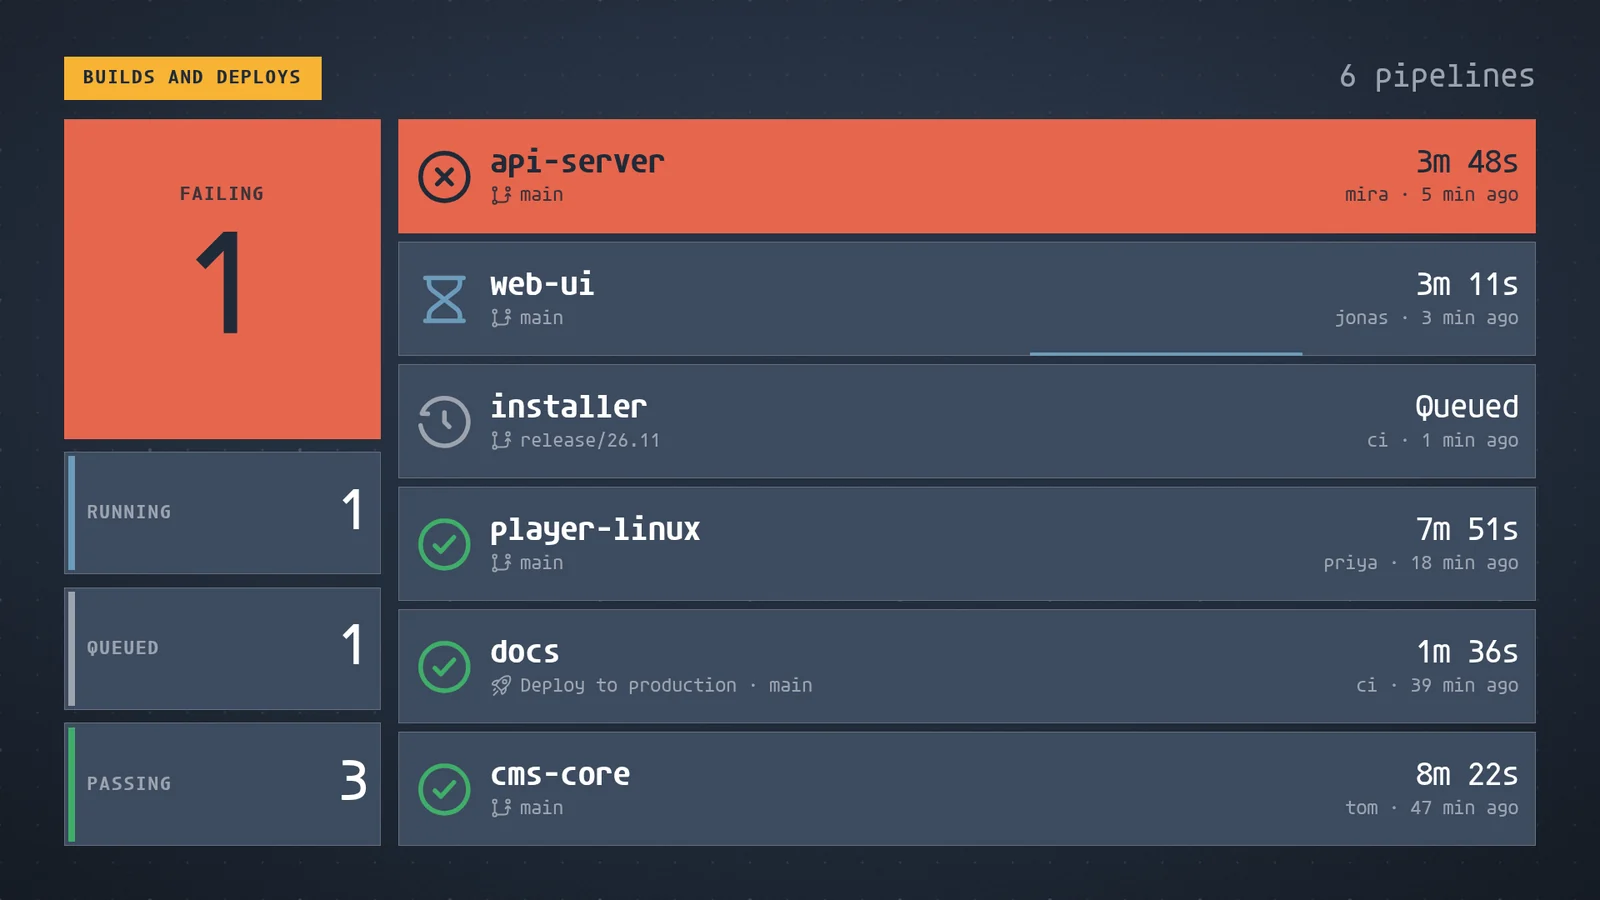Image resolution: width=1600 pixels, height=900 pixels.
Task: Click the branch icon under web-ui
Action: click(501, 318)
